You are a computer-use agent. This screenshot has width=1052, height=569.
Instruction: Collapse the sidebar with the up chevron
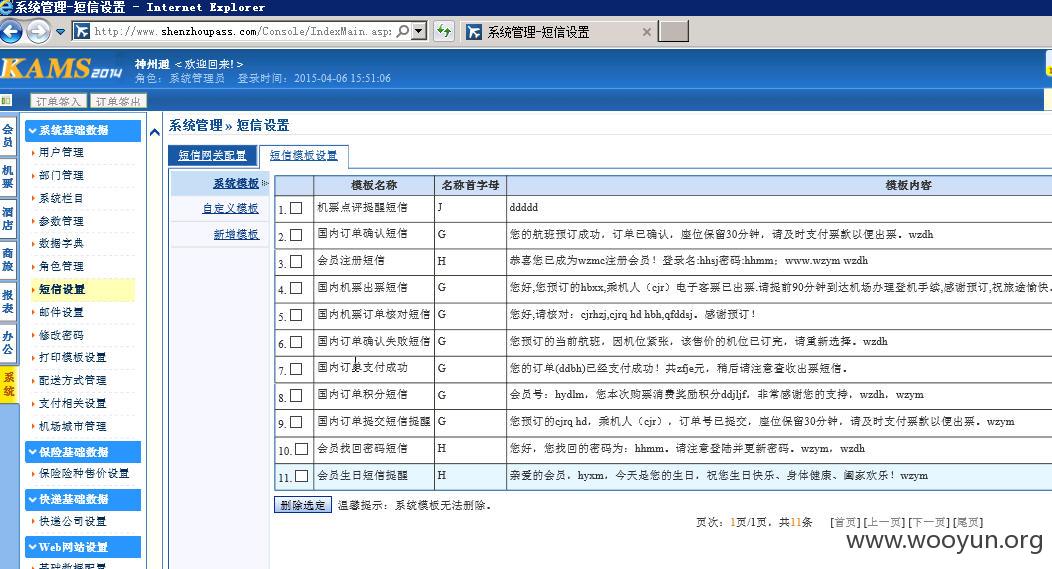pos(155,132)
